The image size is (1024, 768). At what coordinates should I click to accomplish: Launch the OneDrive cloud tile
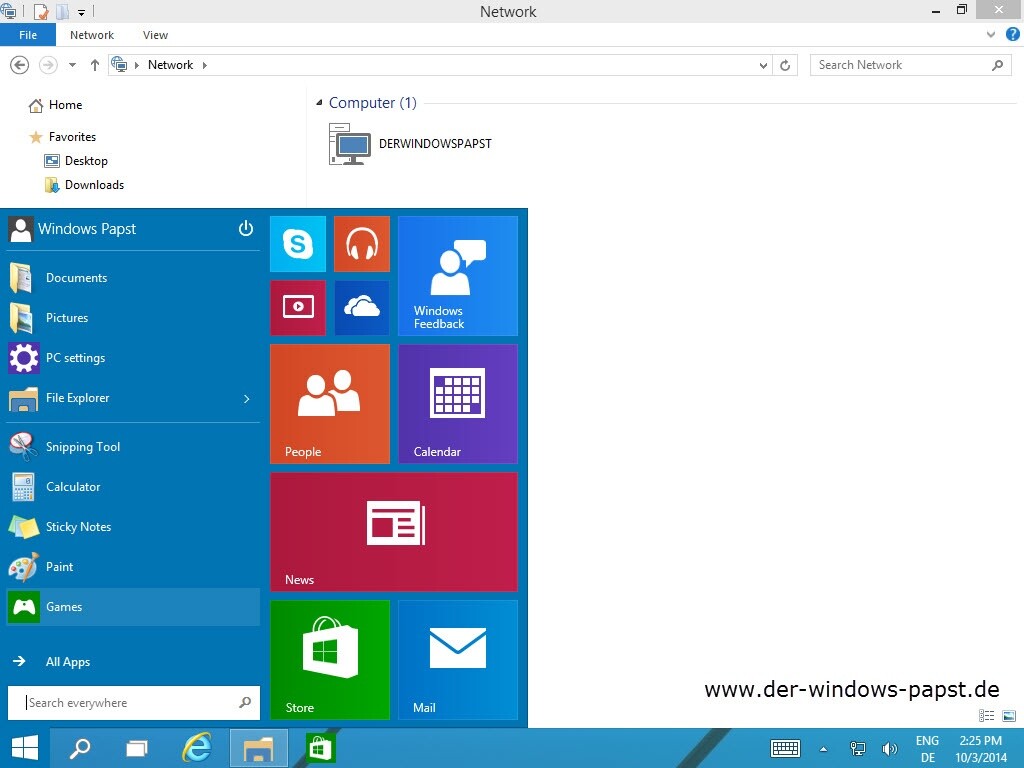pyautogui.click(x=361, y=308)
